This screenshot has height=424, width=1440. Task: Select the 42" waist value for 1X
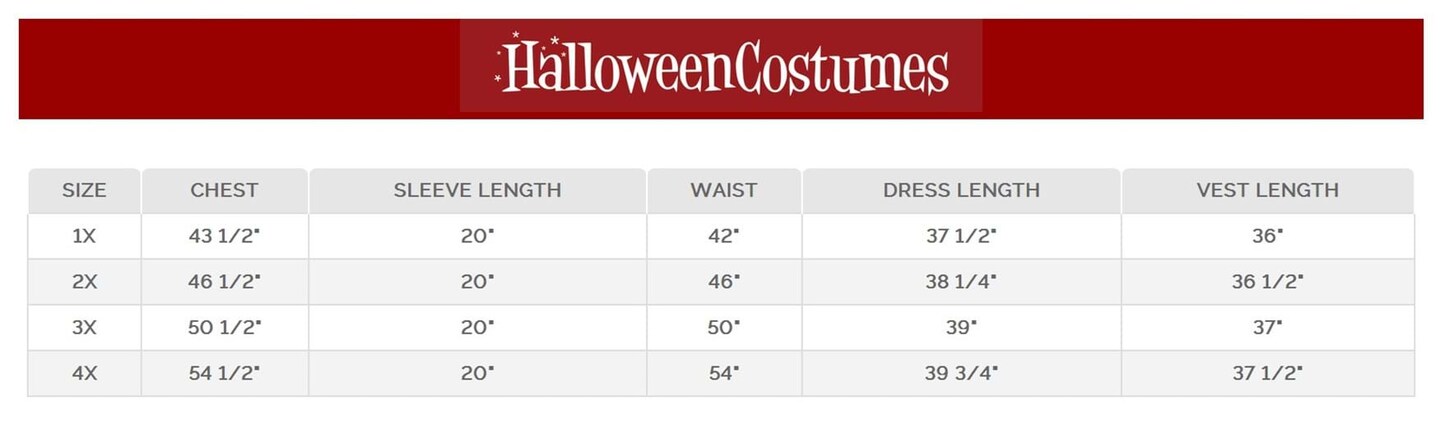pos(723,236)
